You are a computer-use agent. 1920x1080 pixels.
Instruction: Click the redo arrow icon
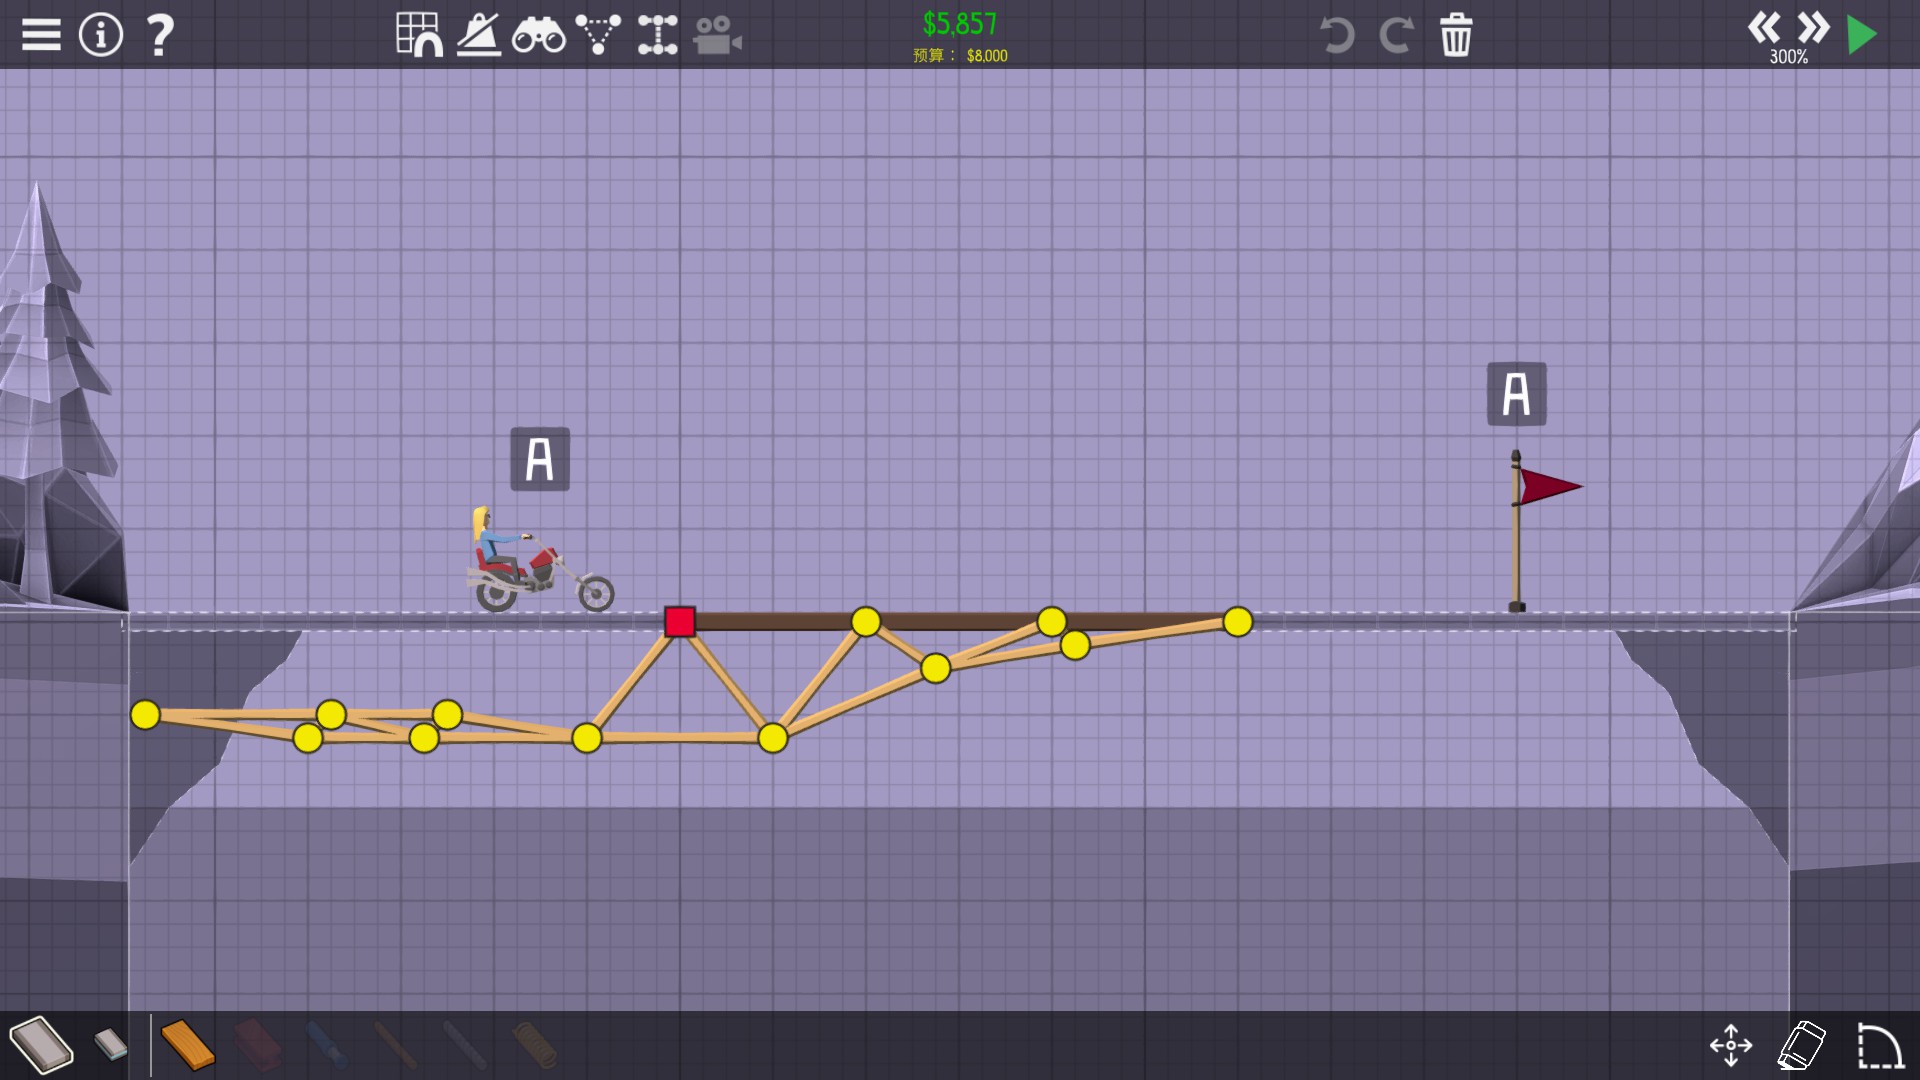(1396, 35)
